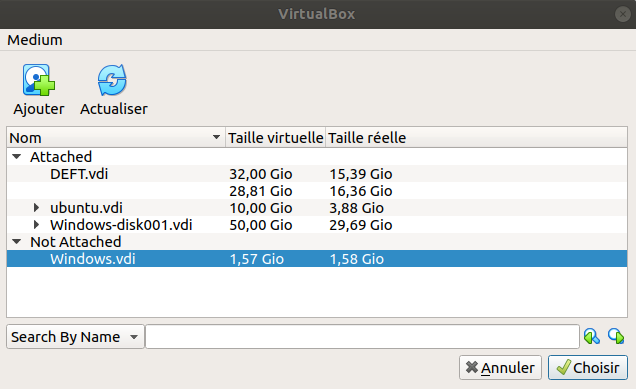
Task: Collapse the Not Attached group
Action: [x=17, y=242]
